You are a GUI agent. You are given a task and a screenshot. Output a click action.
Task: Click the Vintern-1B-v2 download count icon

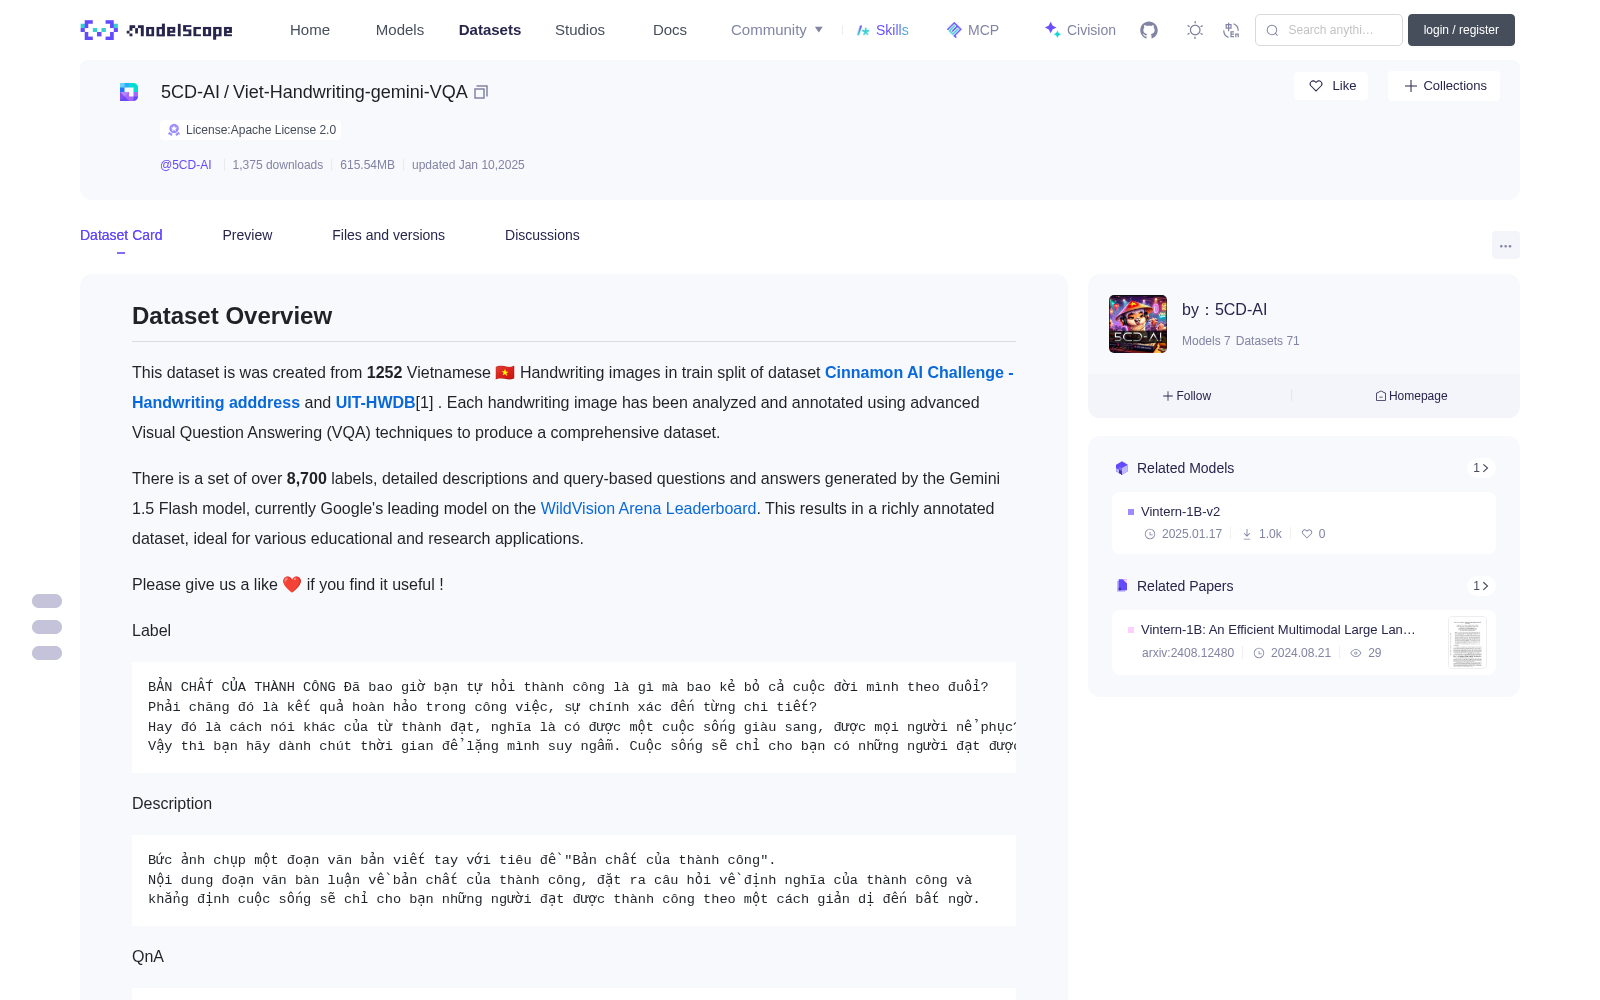1247,534
